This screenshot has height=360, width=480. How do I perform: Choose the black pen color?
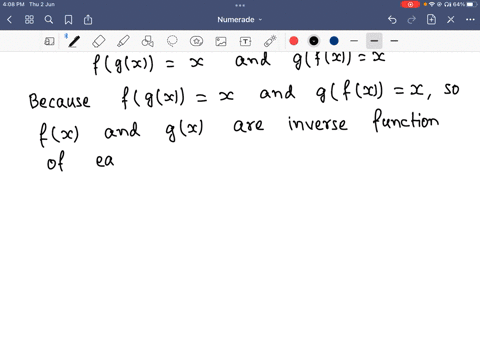pyautogui.click(x=314, y=41)
